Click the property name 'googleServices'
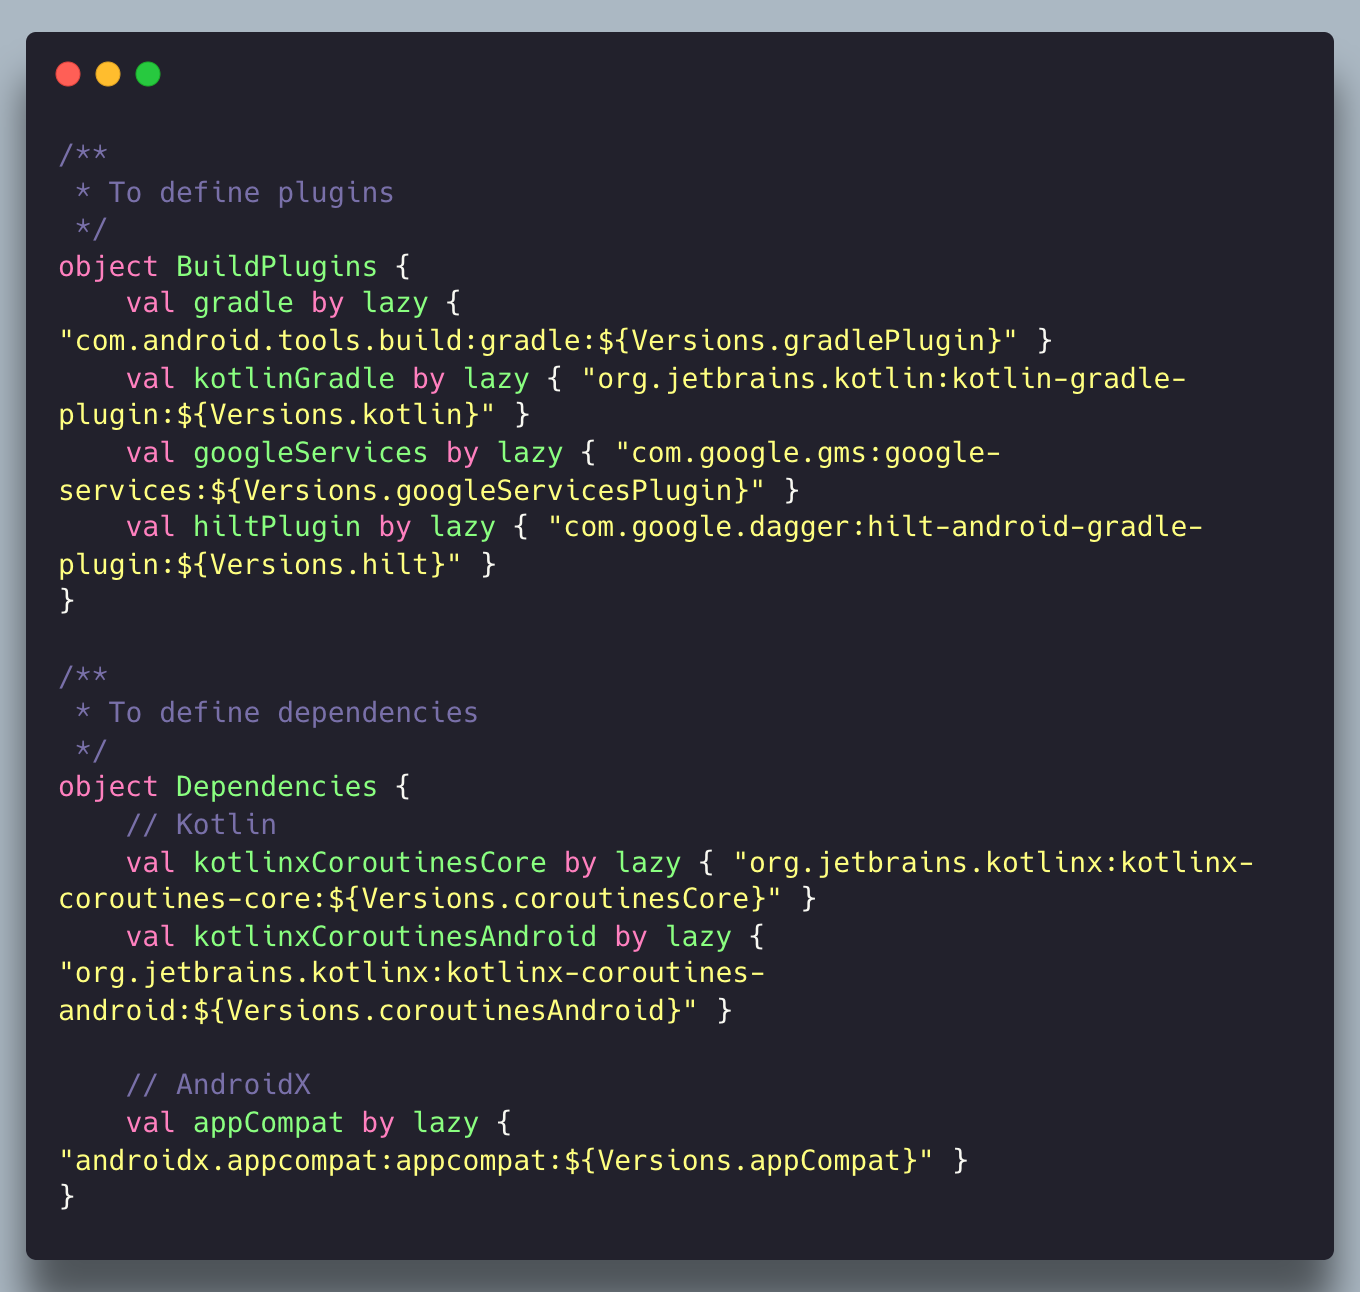The image size is (1360, 1292). (x=311, y=452)
